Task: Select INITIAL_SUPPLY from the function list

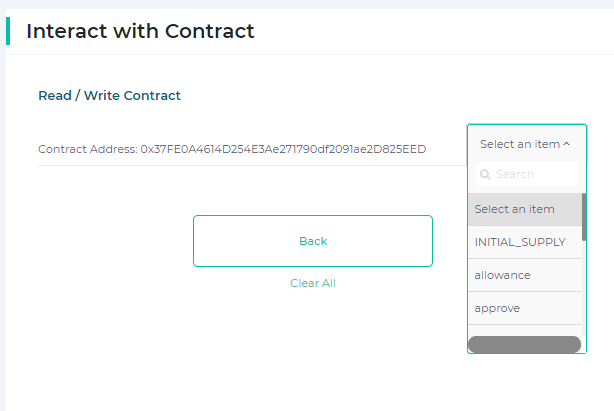Action: (525, 242)
